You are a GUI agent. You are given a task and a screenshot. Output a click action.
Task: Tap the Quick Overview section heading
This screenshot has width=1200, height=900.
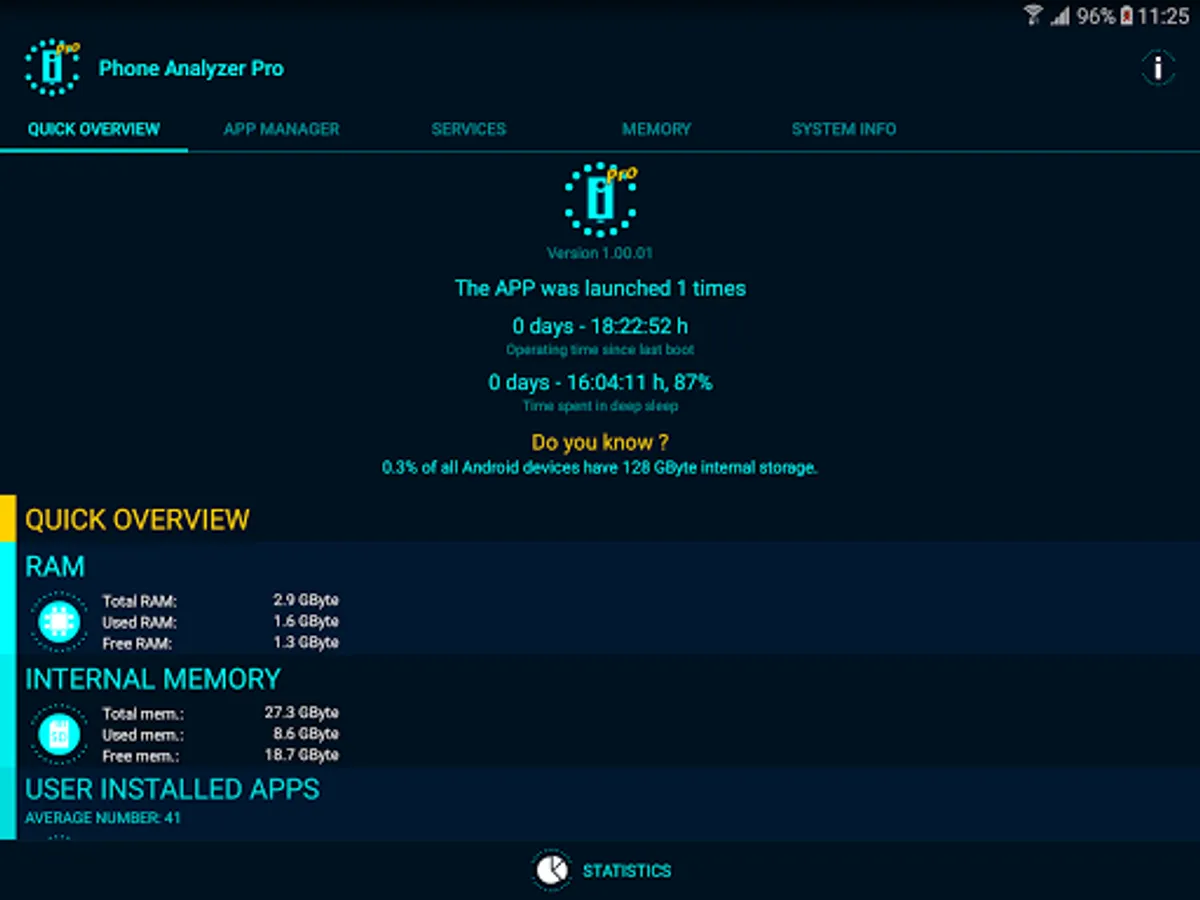[x=137, y=519]
